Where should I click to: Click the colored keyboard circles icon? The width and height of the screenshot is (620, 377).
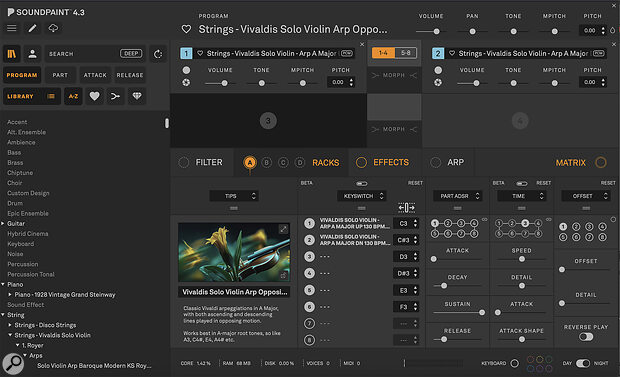[539, 364]
